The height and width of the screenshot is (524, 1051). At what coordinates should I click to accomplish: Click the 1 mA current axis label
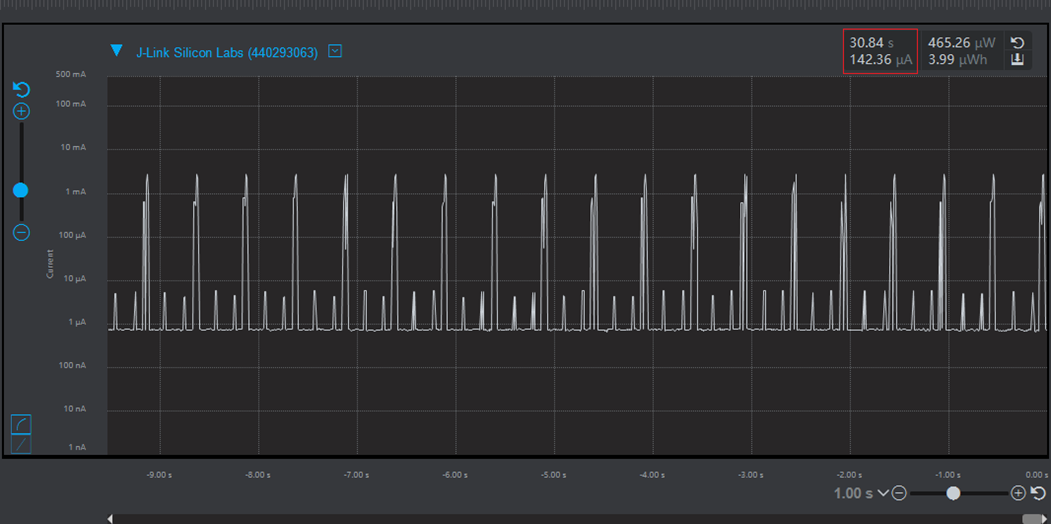coord(75,192)
